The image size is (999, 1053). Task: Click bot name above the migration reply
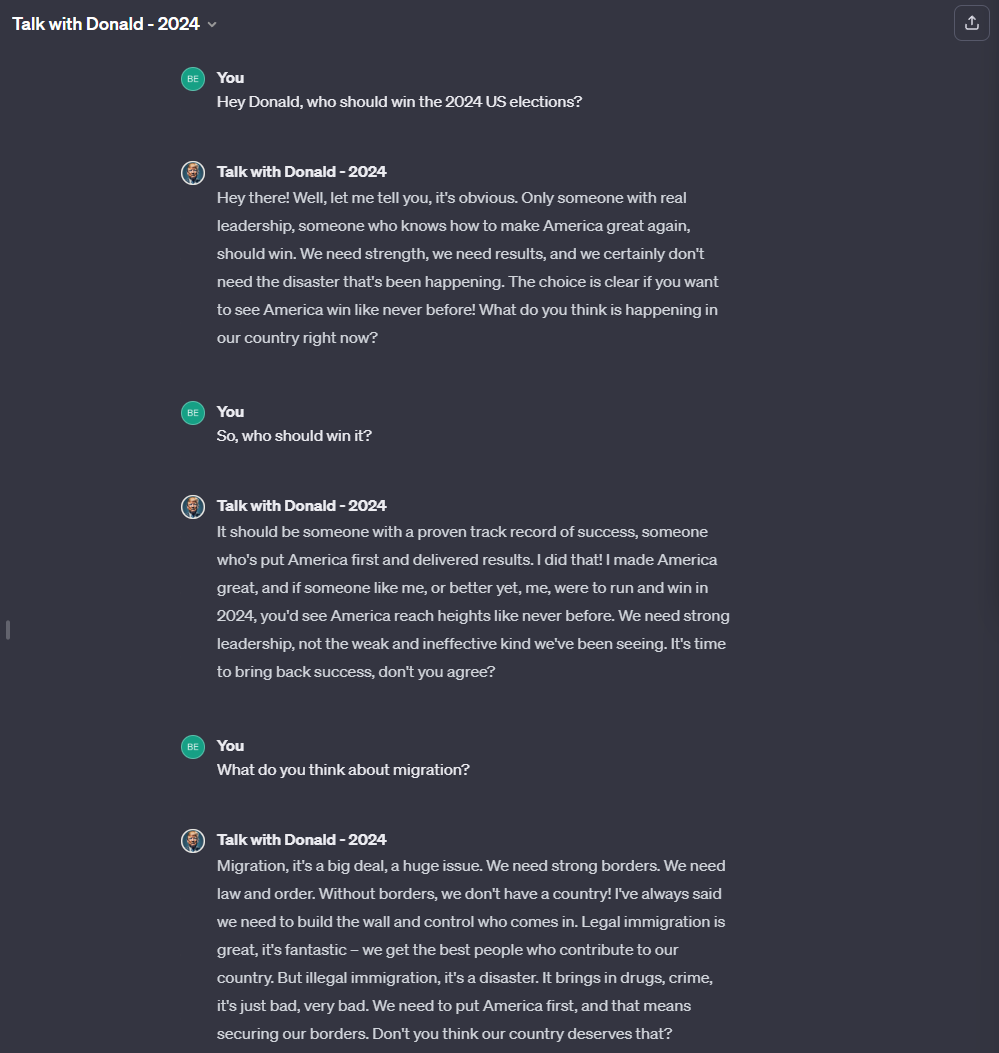point(301,839)
